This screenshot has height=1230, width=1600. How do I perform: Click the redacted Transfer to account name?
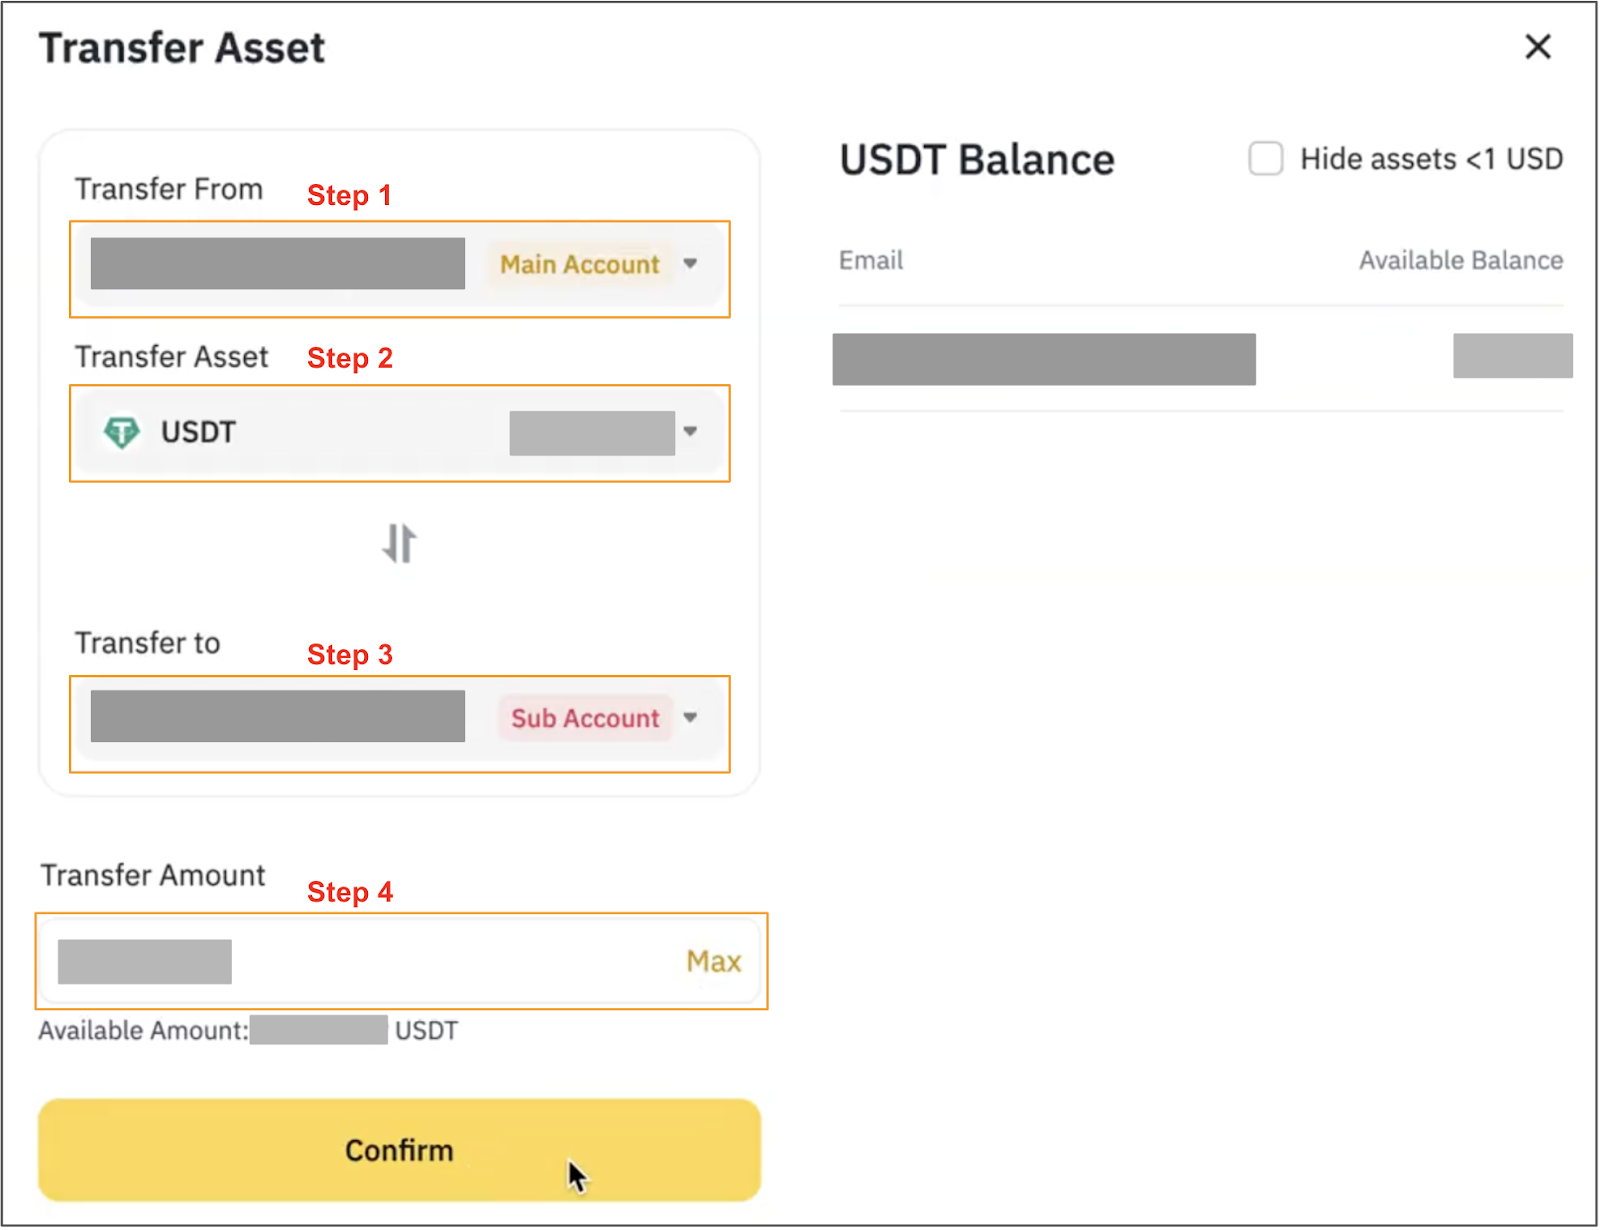(277, 716)
